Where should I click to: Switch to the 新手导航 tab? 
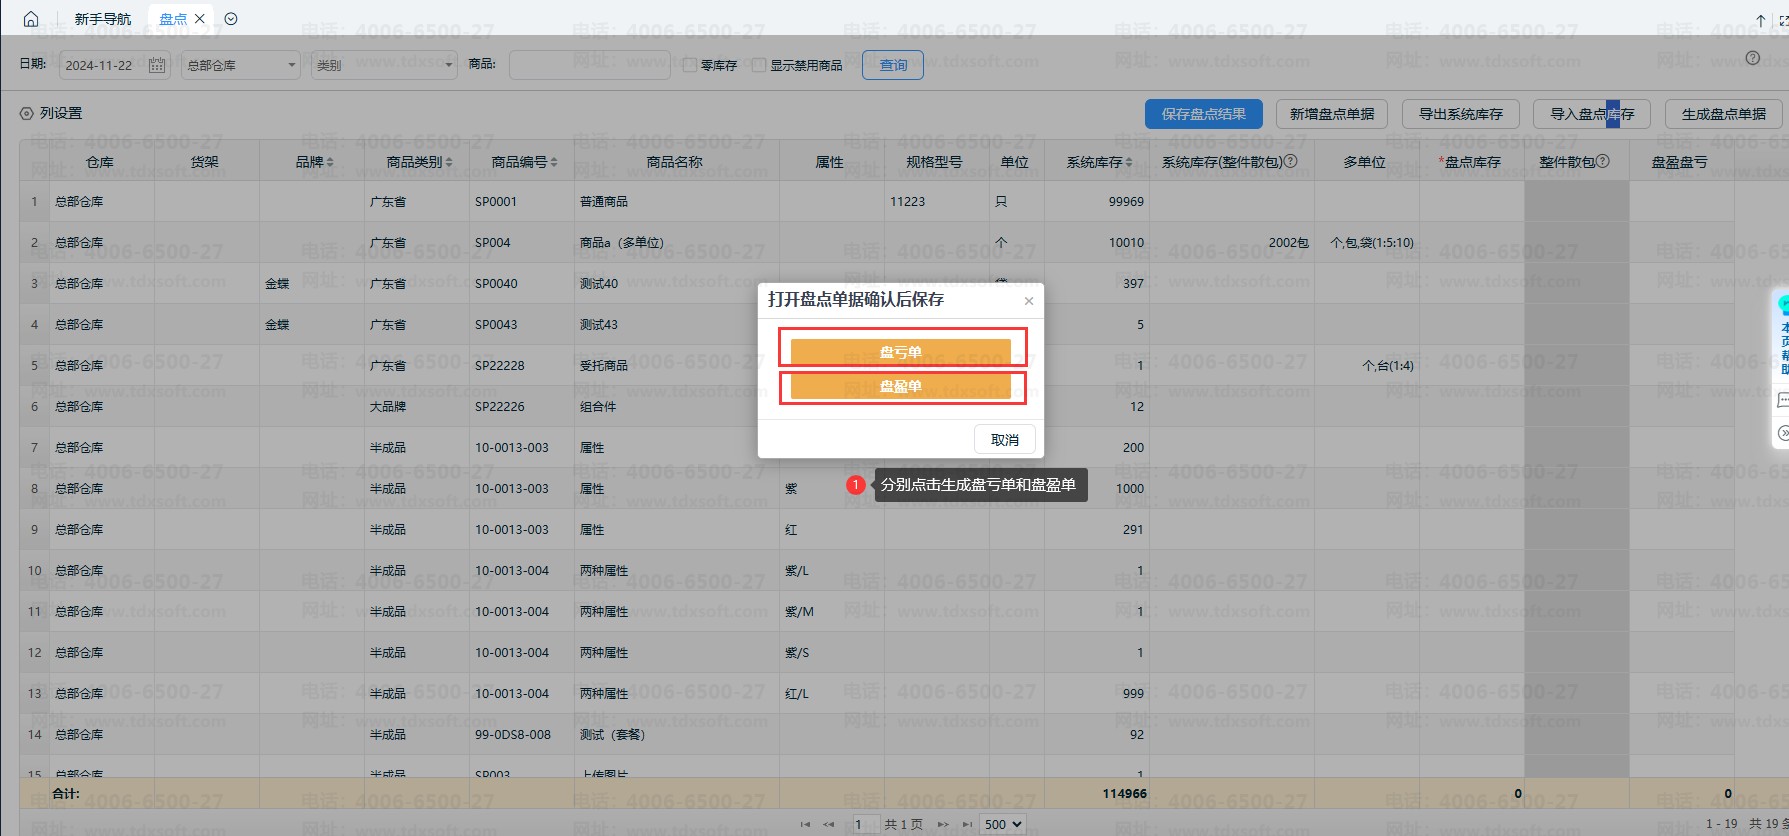pos(103,19)
